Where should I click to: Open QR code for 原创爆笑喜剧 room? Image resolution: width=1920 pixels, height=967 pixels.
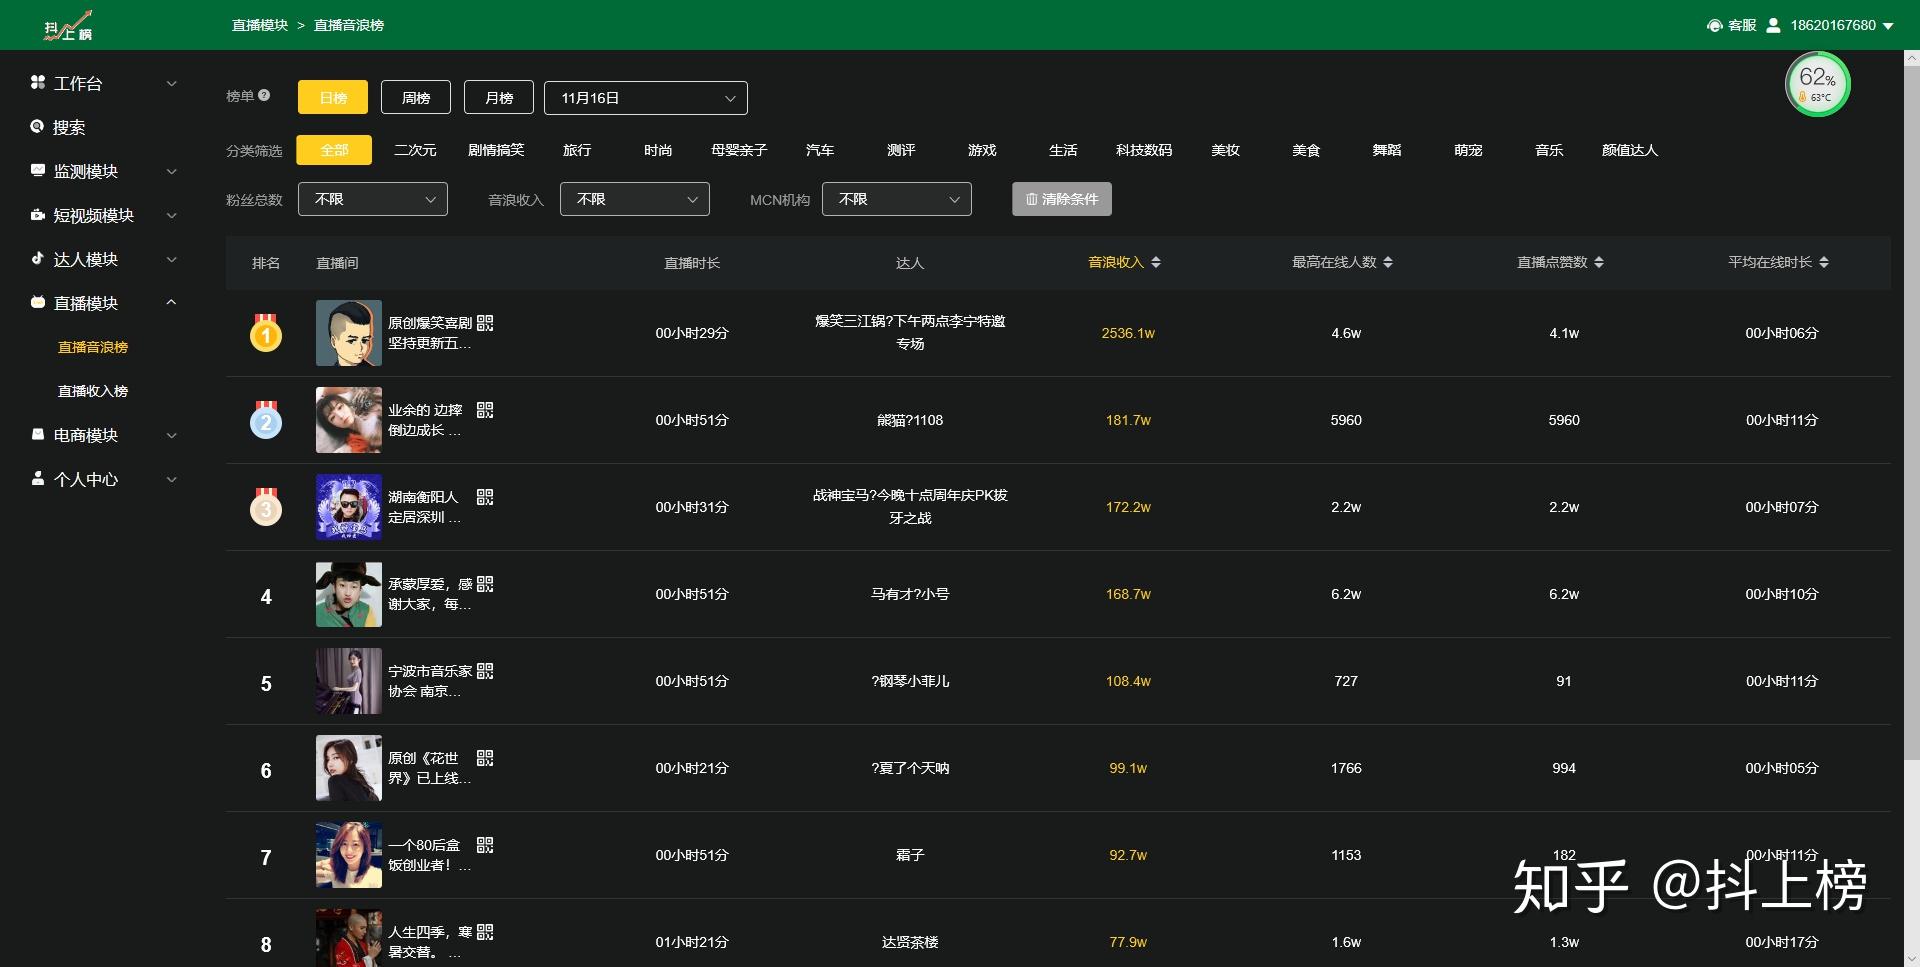click(485, 323)
